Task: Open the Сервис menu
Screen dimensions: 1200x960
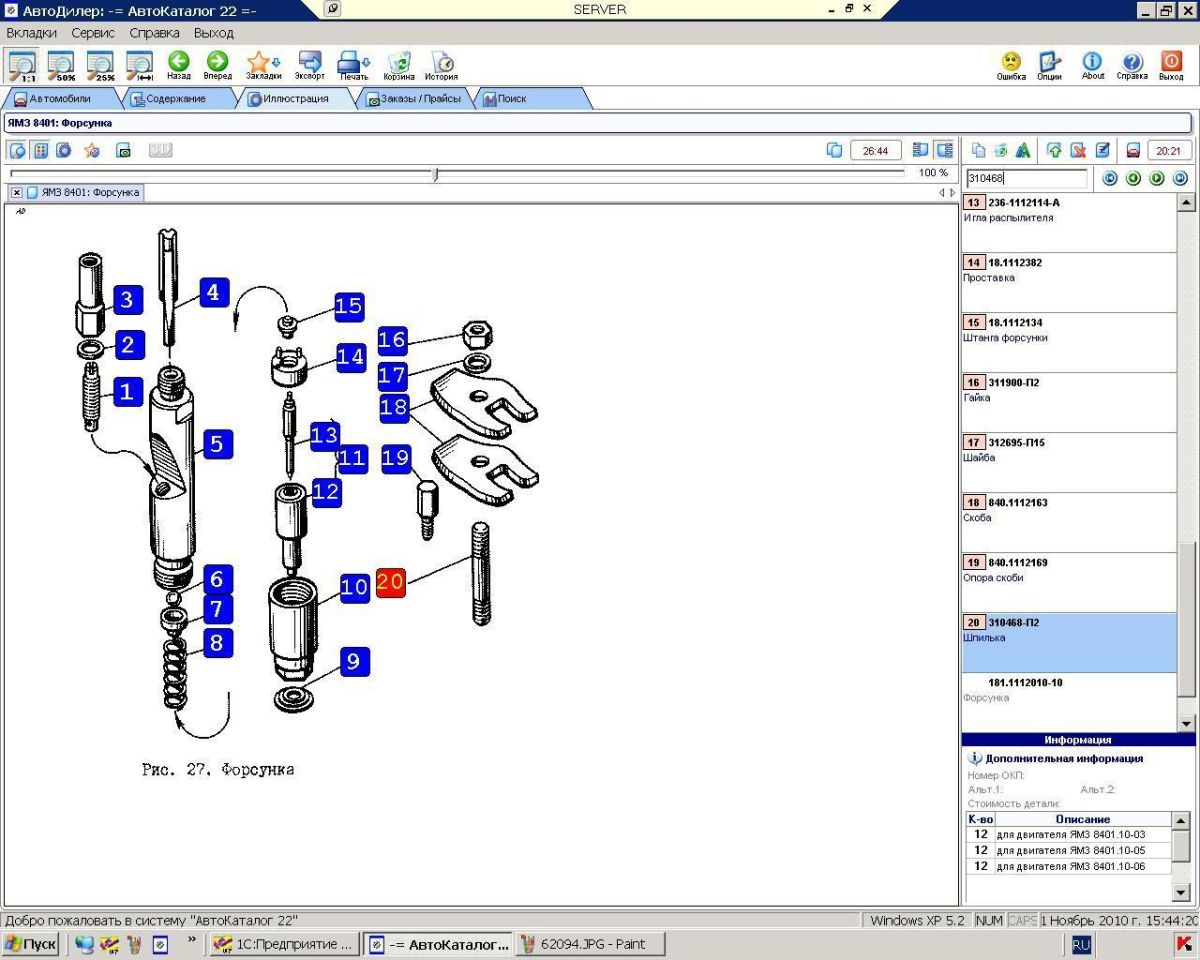Action: pos(93,33)
